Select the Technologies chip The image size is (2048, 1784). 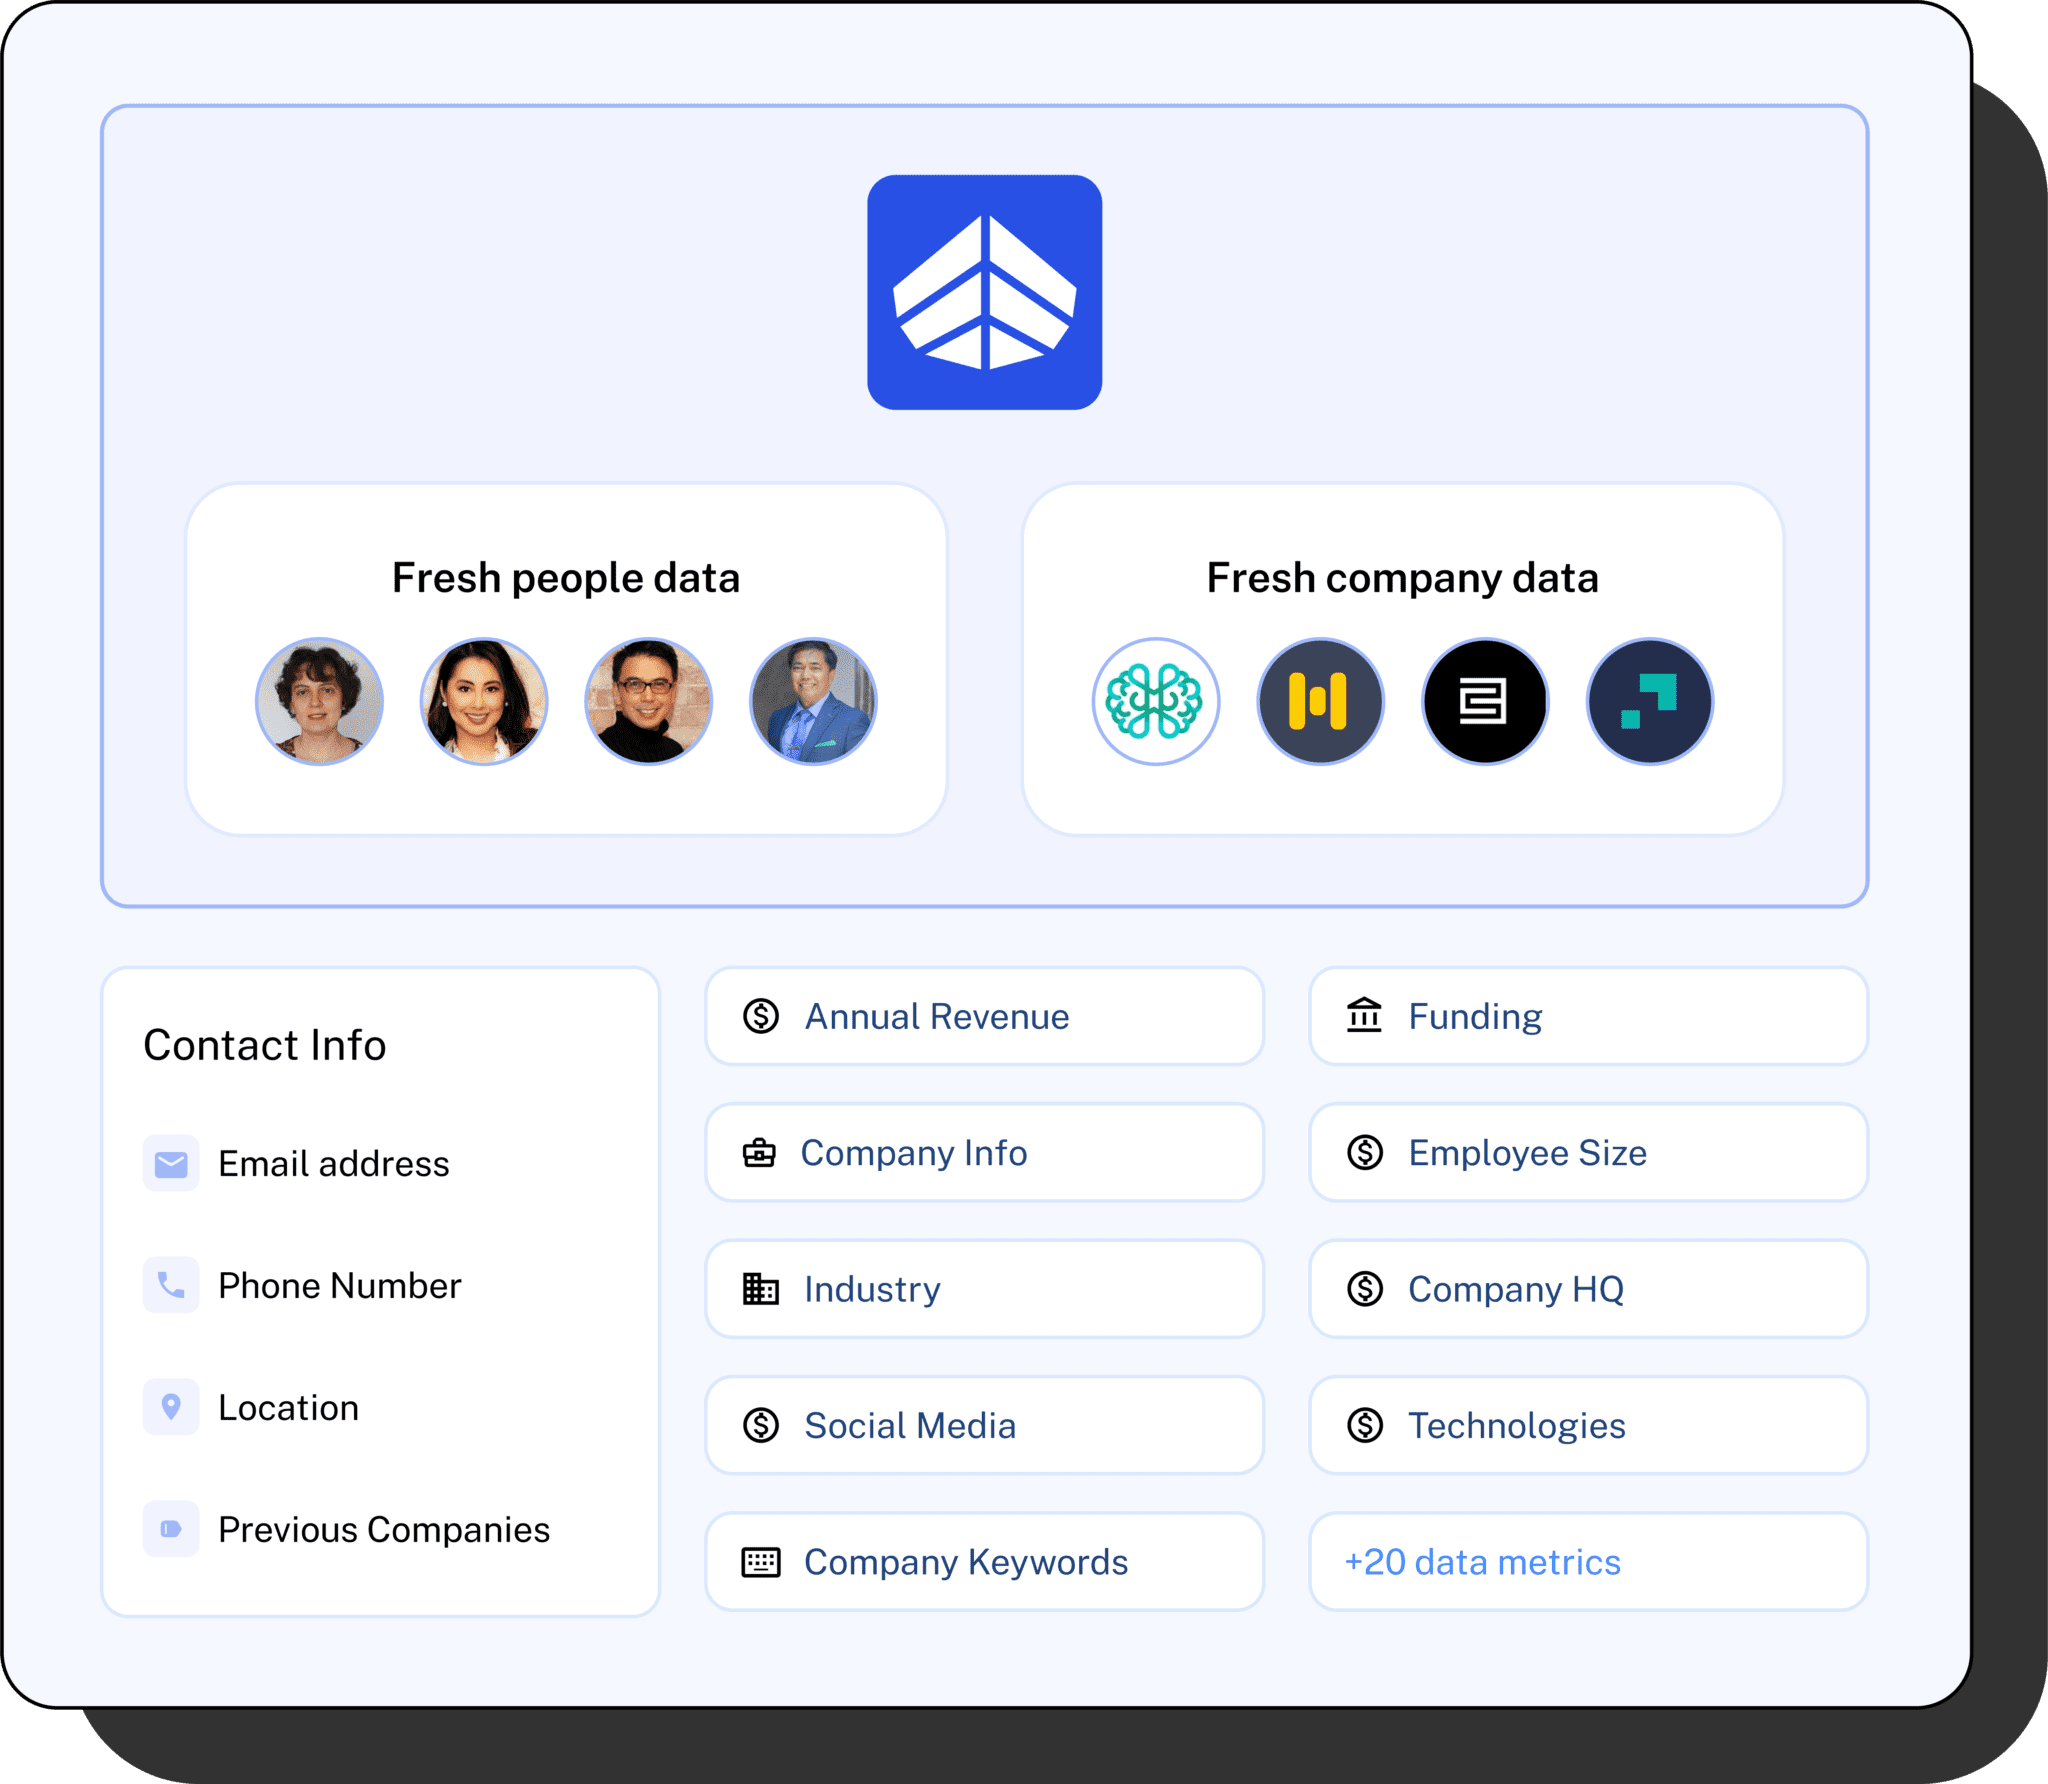[1589, 1425]
